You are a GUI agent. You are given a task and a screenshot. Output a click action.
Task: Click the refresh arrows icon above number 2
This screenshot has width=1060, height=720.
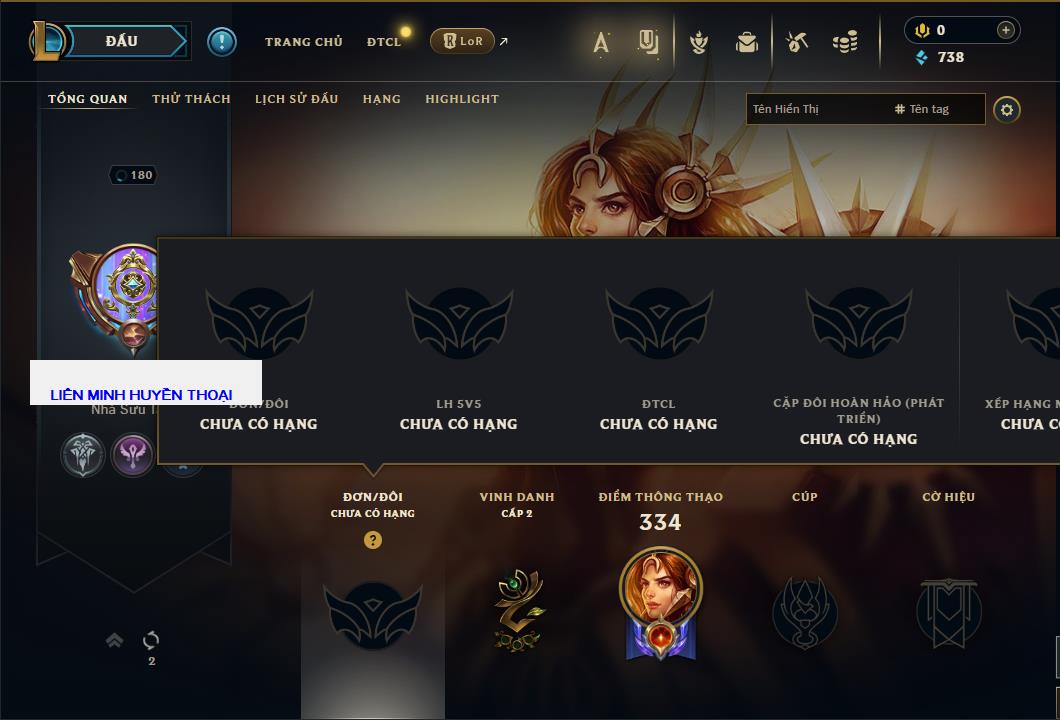[151, 640]
